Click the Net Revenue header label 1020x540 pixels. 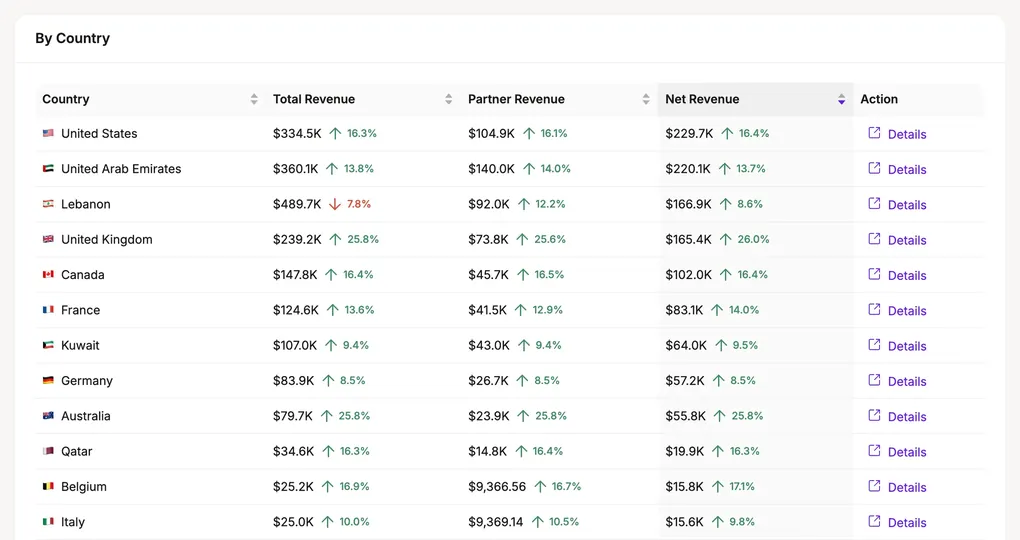coord(702,99)
